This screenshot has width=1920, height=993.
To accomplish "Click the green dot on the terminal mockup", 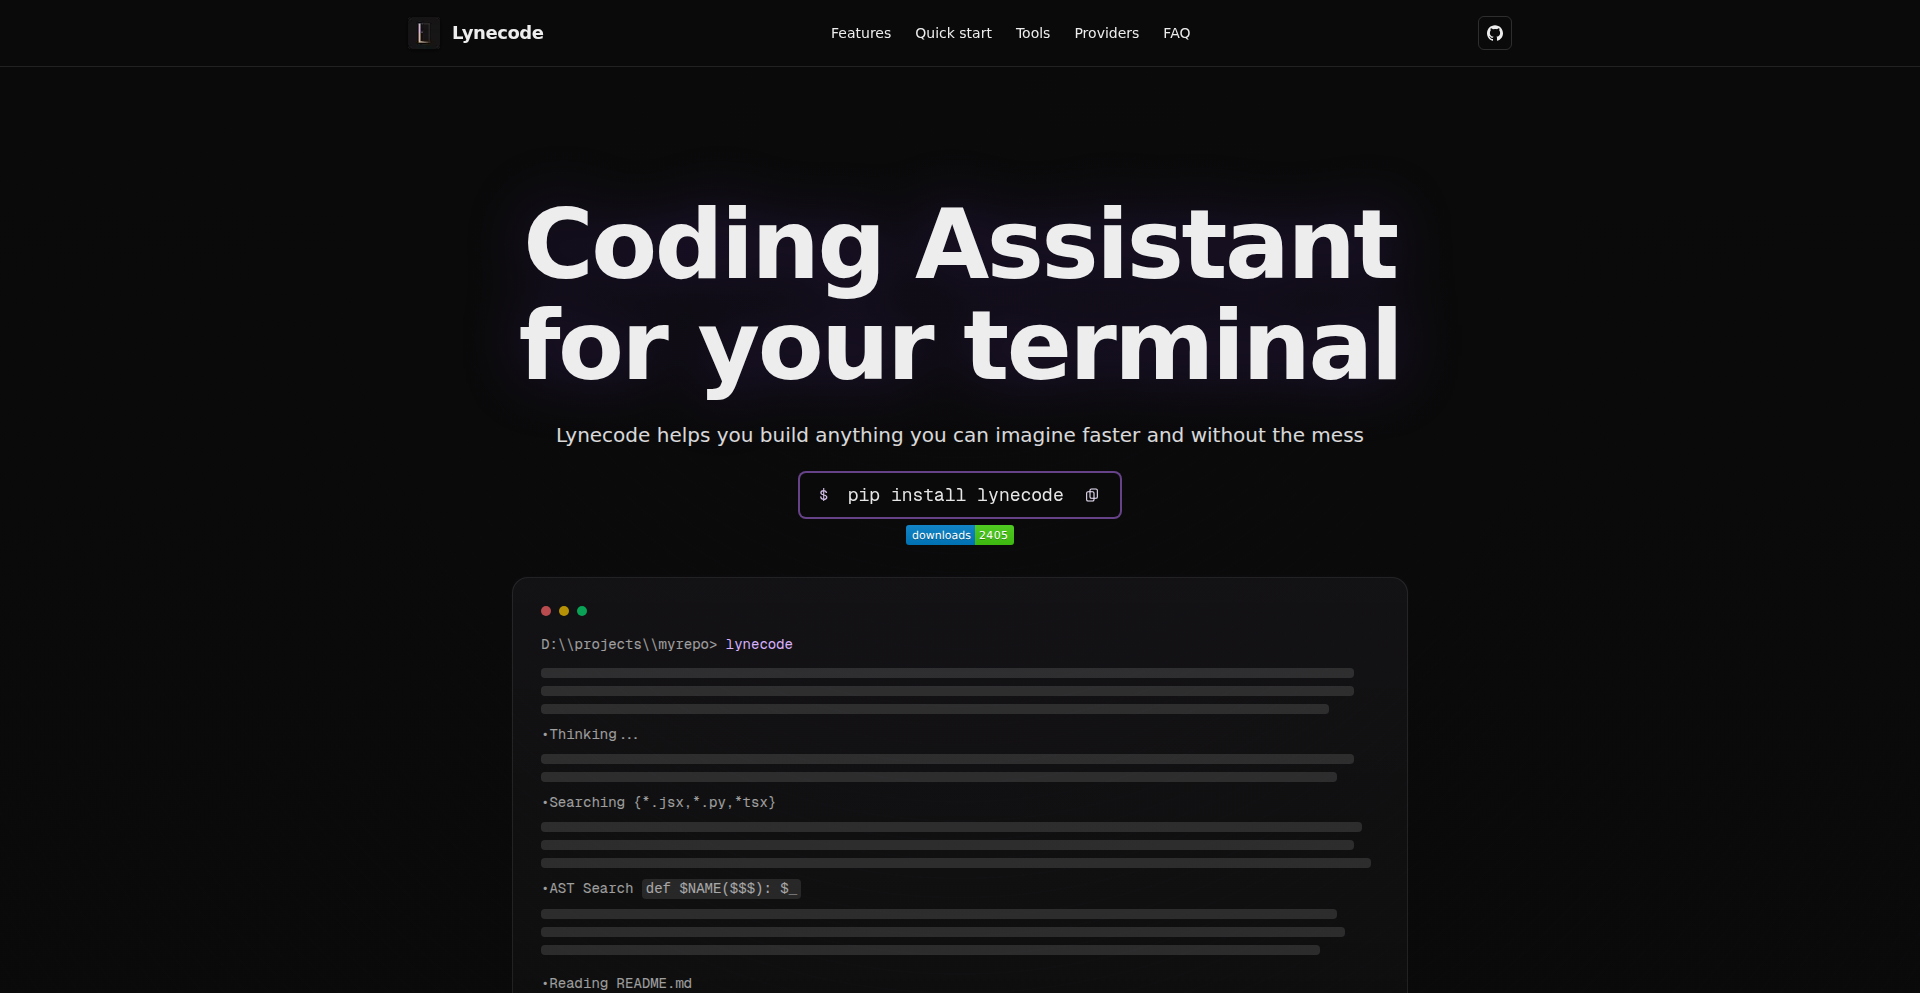I will pyautogui.click(x=581, y=610).
